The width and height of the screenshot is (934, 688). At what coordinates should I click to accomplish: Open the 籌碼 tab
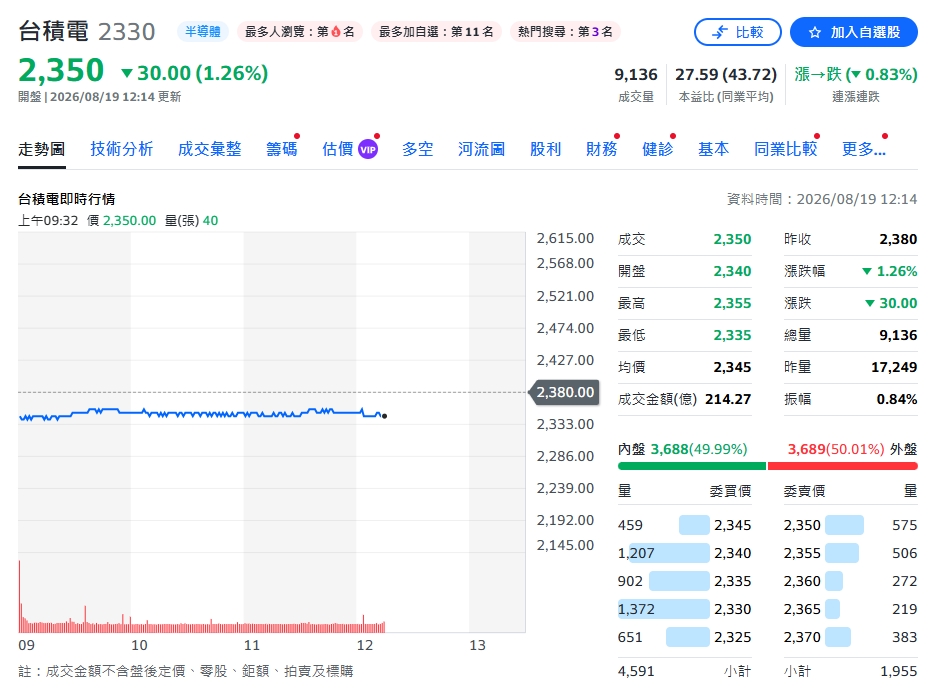coord(282,149)
